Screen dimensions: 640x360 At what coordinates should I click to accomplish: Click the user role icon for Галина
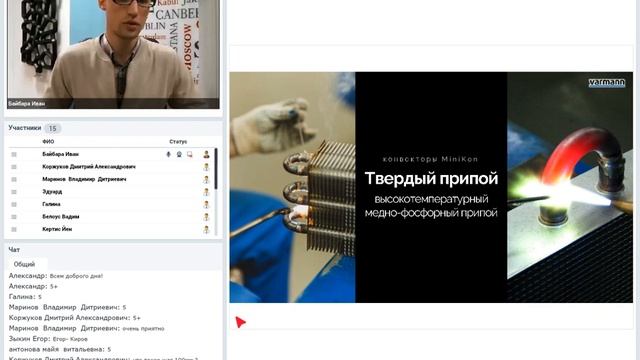click(206, 204)
